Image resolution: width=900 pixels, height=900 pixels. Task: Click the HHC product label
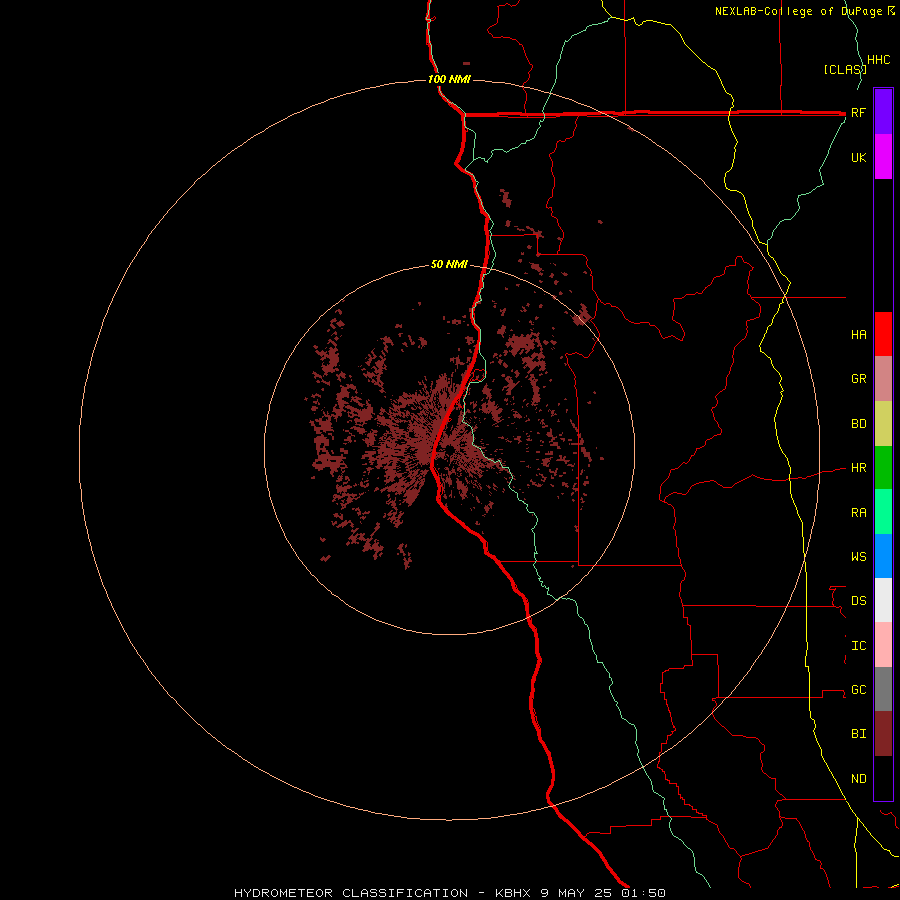click(x=879, y=60)
